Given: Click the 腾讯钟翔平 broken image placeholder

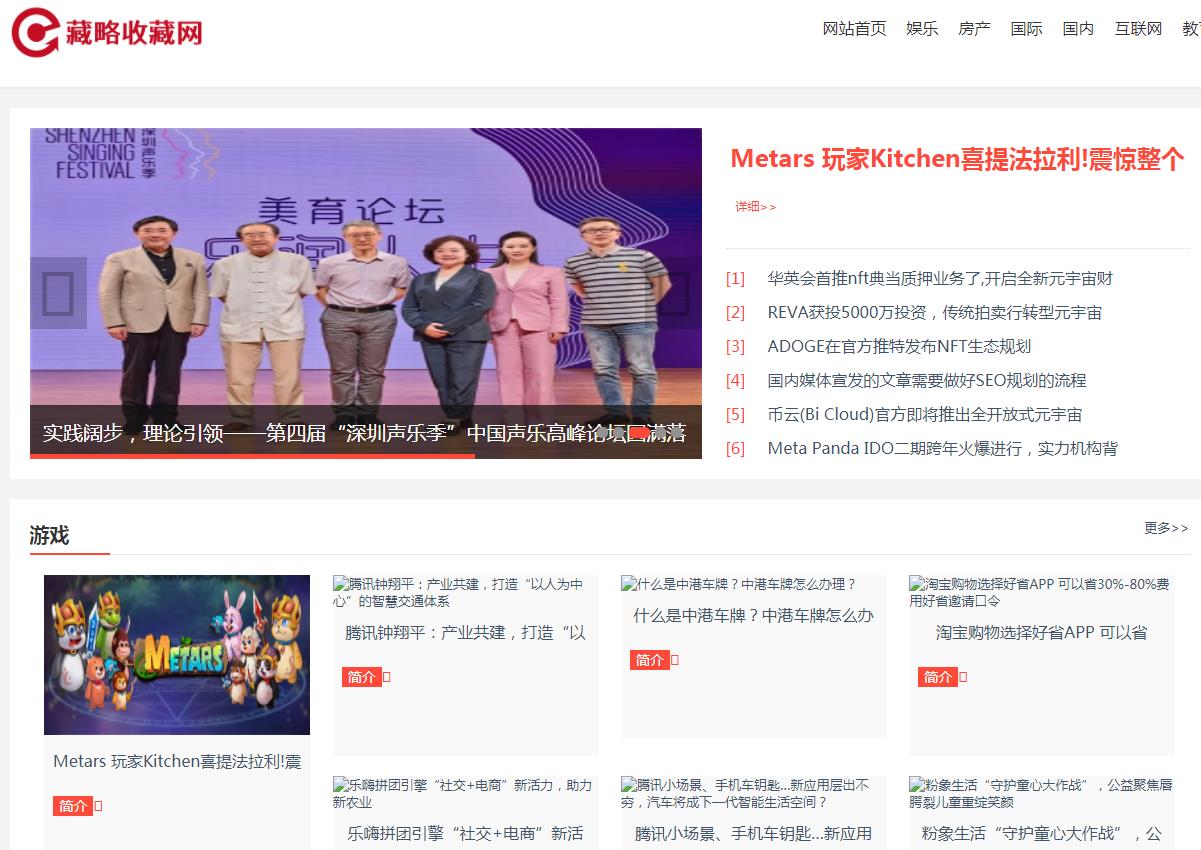Looking at the screenshot, I should point(465,592).
